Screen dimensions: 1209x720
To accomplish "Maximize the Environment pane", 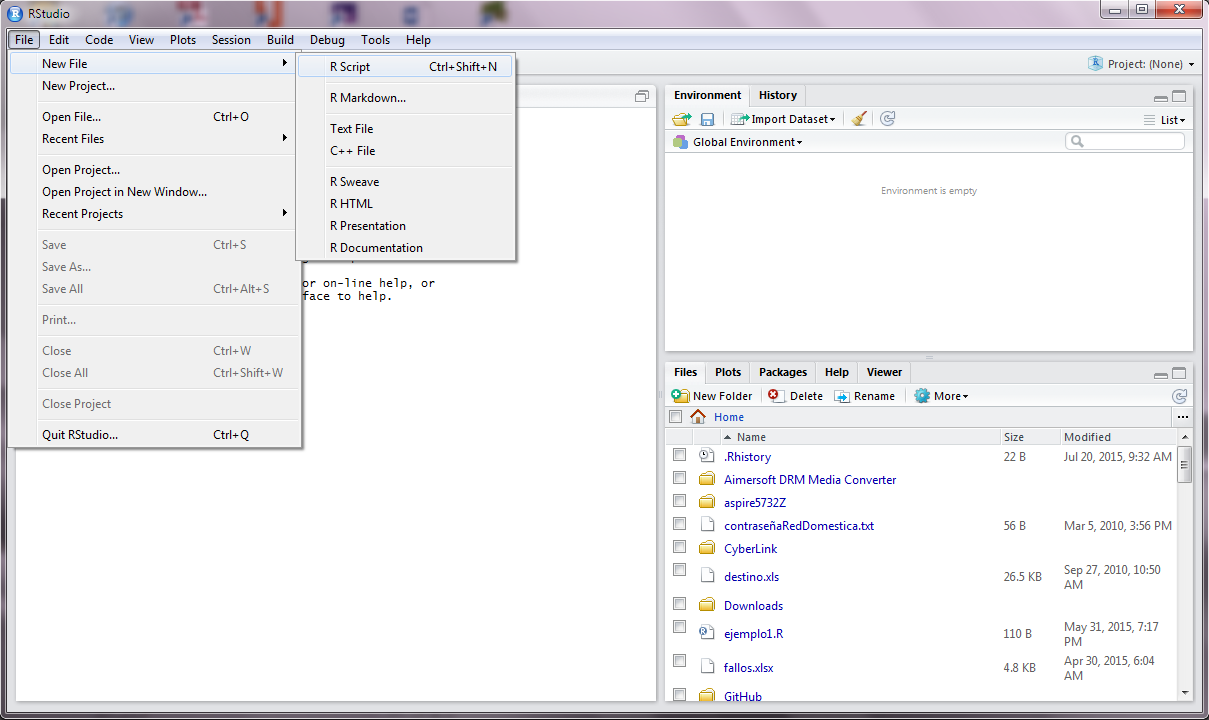I will 1179,97.
